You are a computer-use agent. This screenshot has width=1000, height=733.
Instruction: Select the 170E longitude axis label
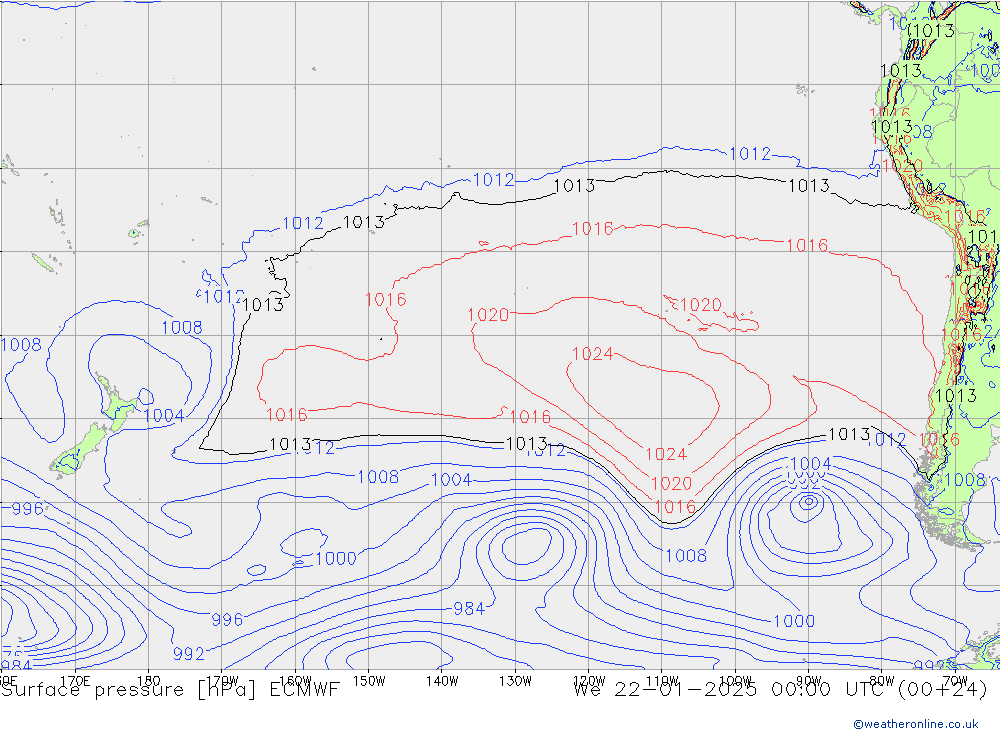(75, 680)
